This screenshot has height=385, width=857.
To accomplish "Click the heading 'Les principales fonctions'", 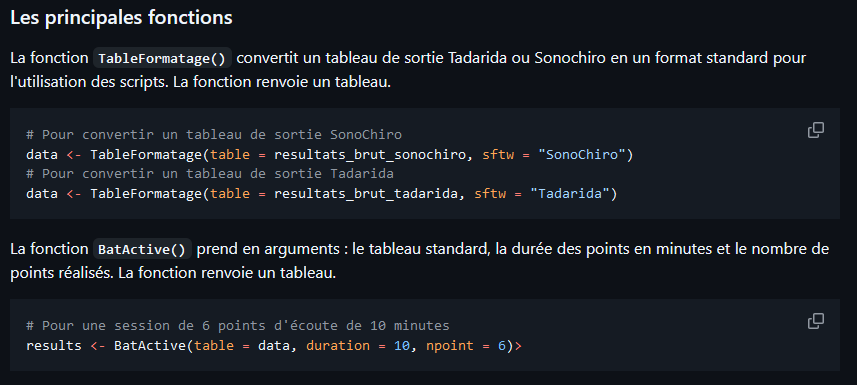I will tap(121, 18).
